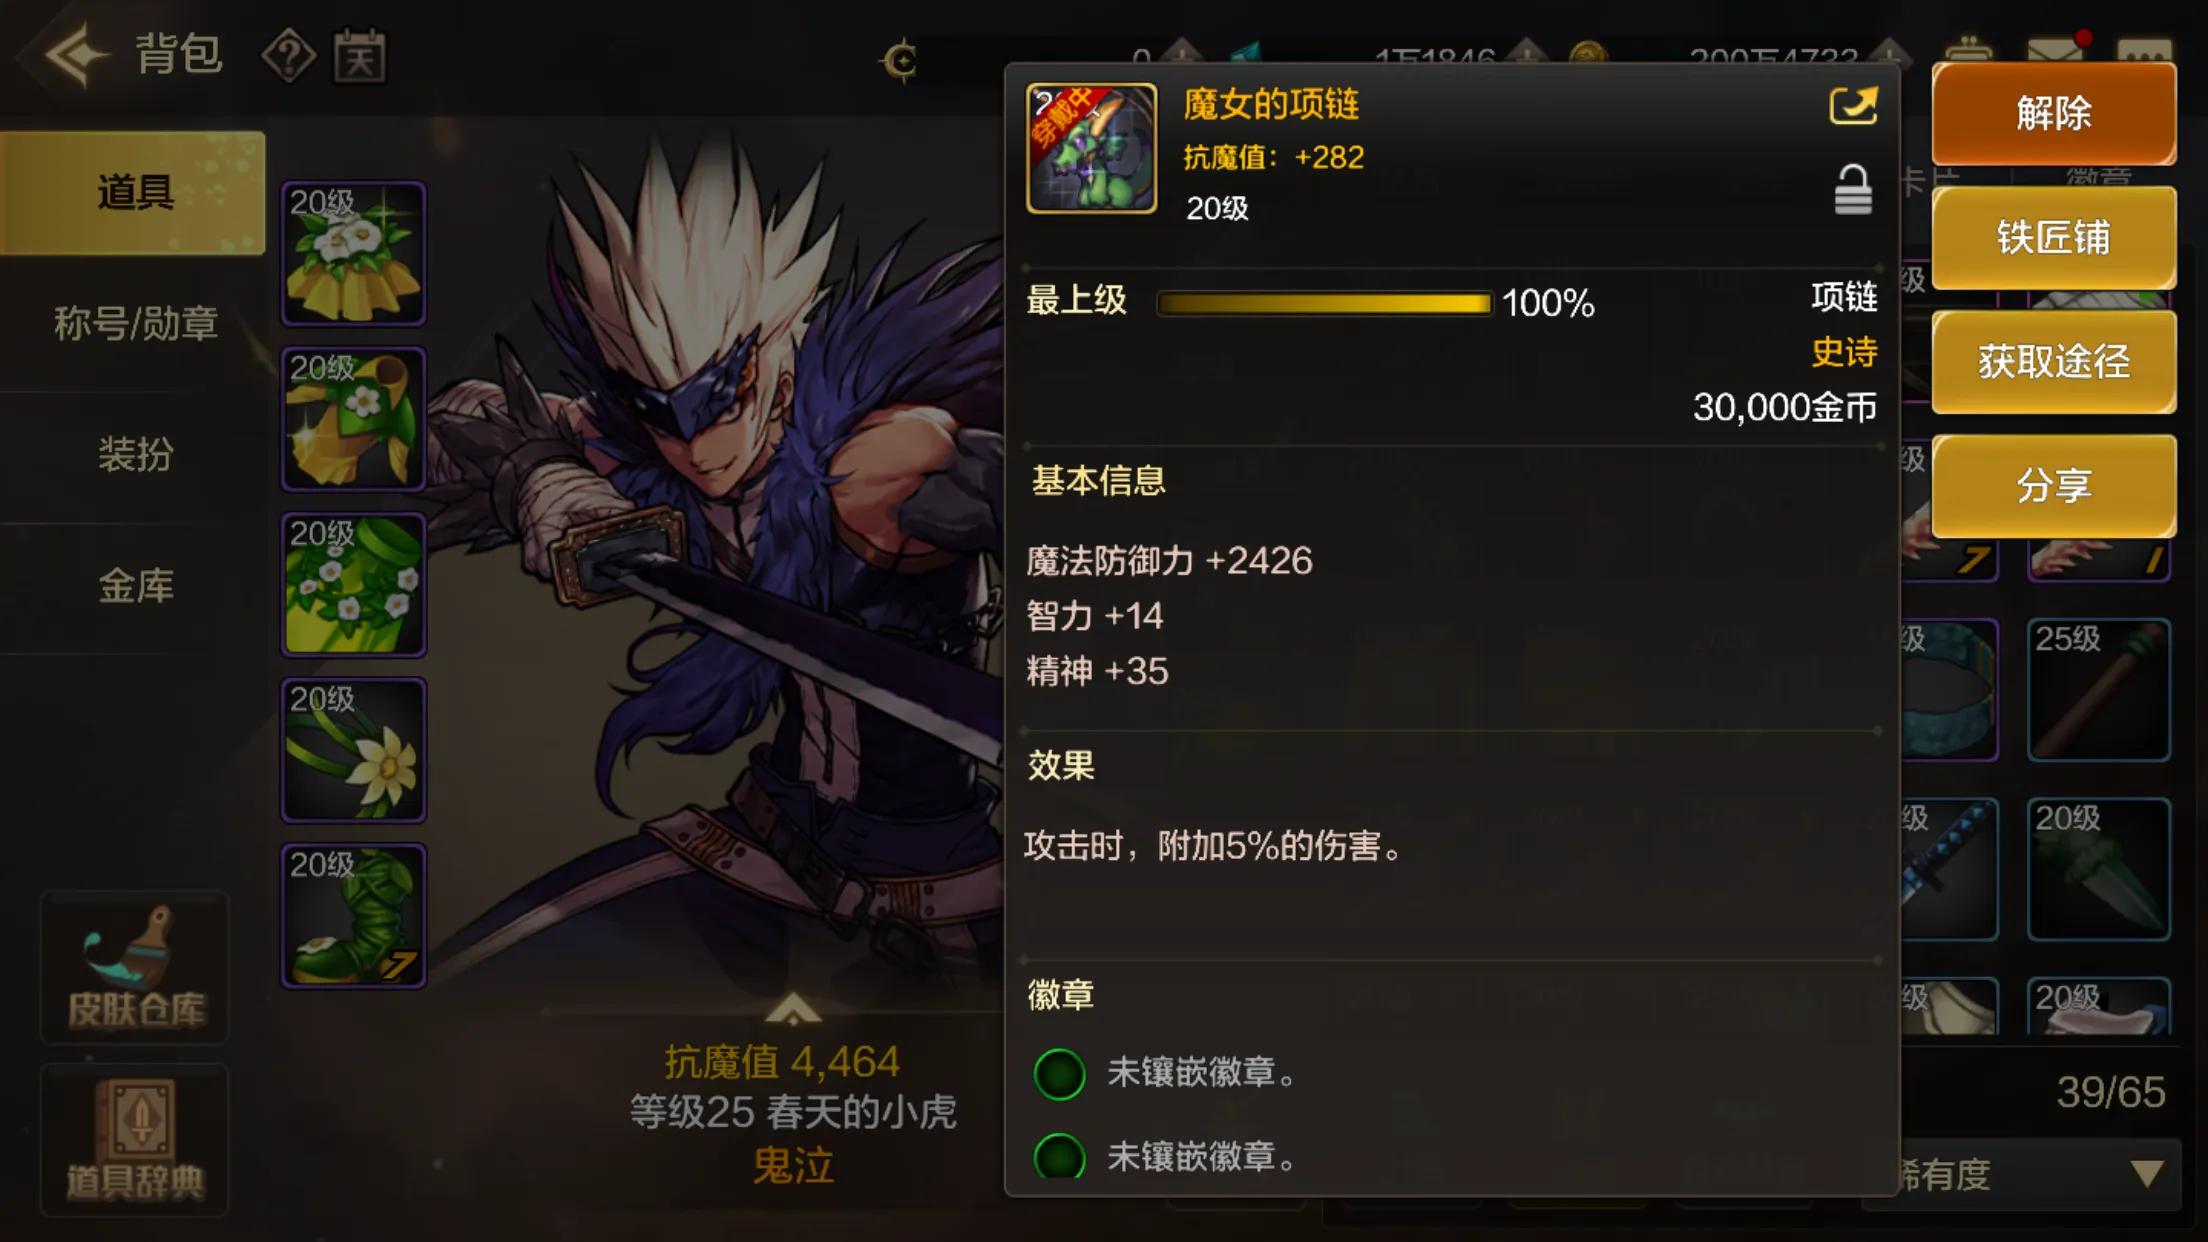Open the 皮肤仓库 skin storage icon
2208x1242 pixels.
coord(135,967)
